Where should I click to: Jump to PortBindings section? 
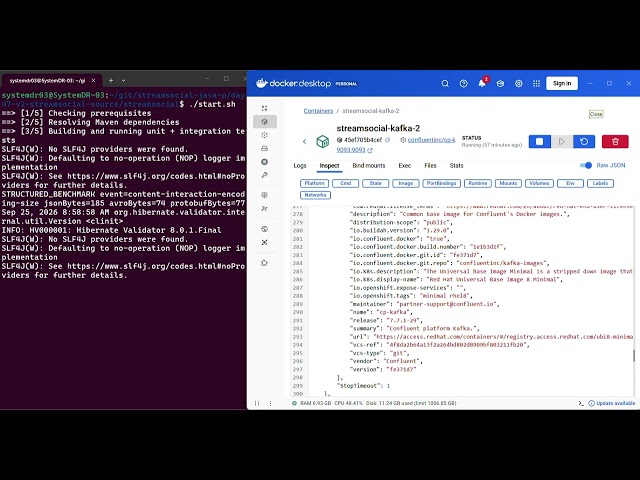(x=441, y=183)
